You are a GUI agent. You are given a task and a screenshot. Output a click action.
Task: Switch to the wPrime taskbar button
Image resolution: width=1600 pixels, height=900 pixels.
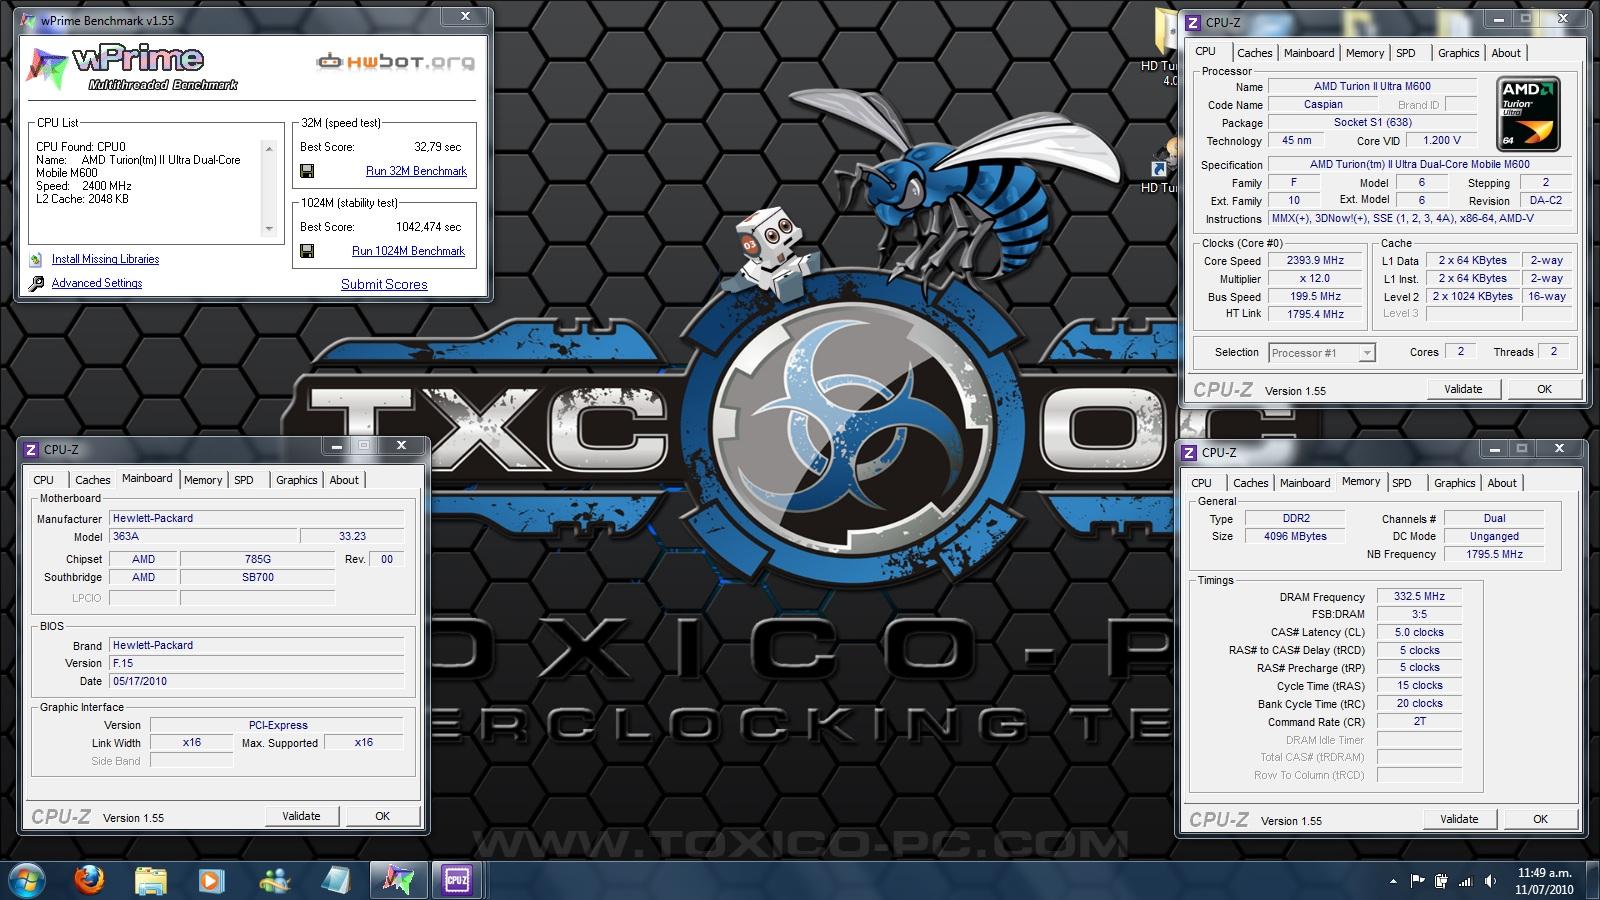pos(397,880)
